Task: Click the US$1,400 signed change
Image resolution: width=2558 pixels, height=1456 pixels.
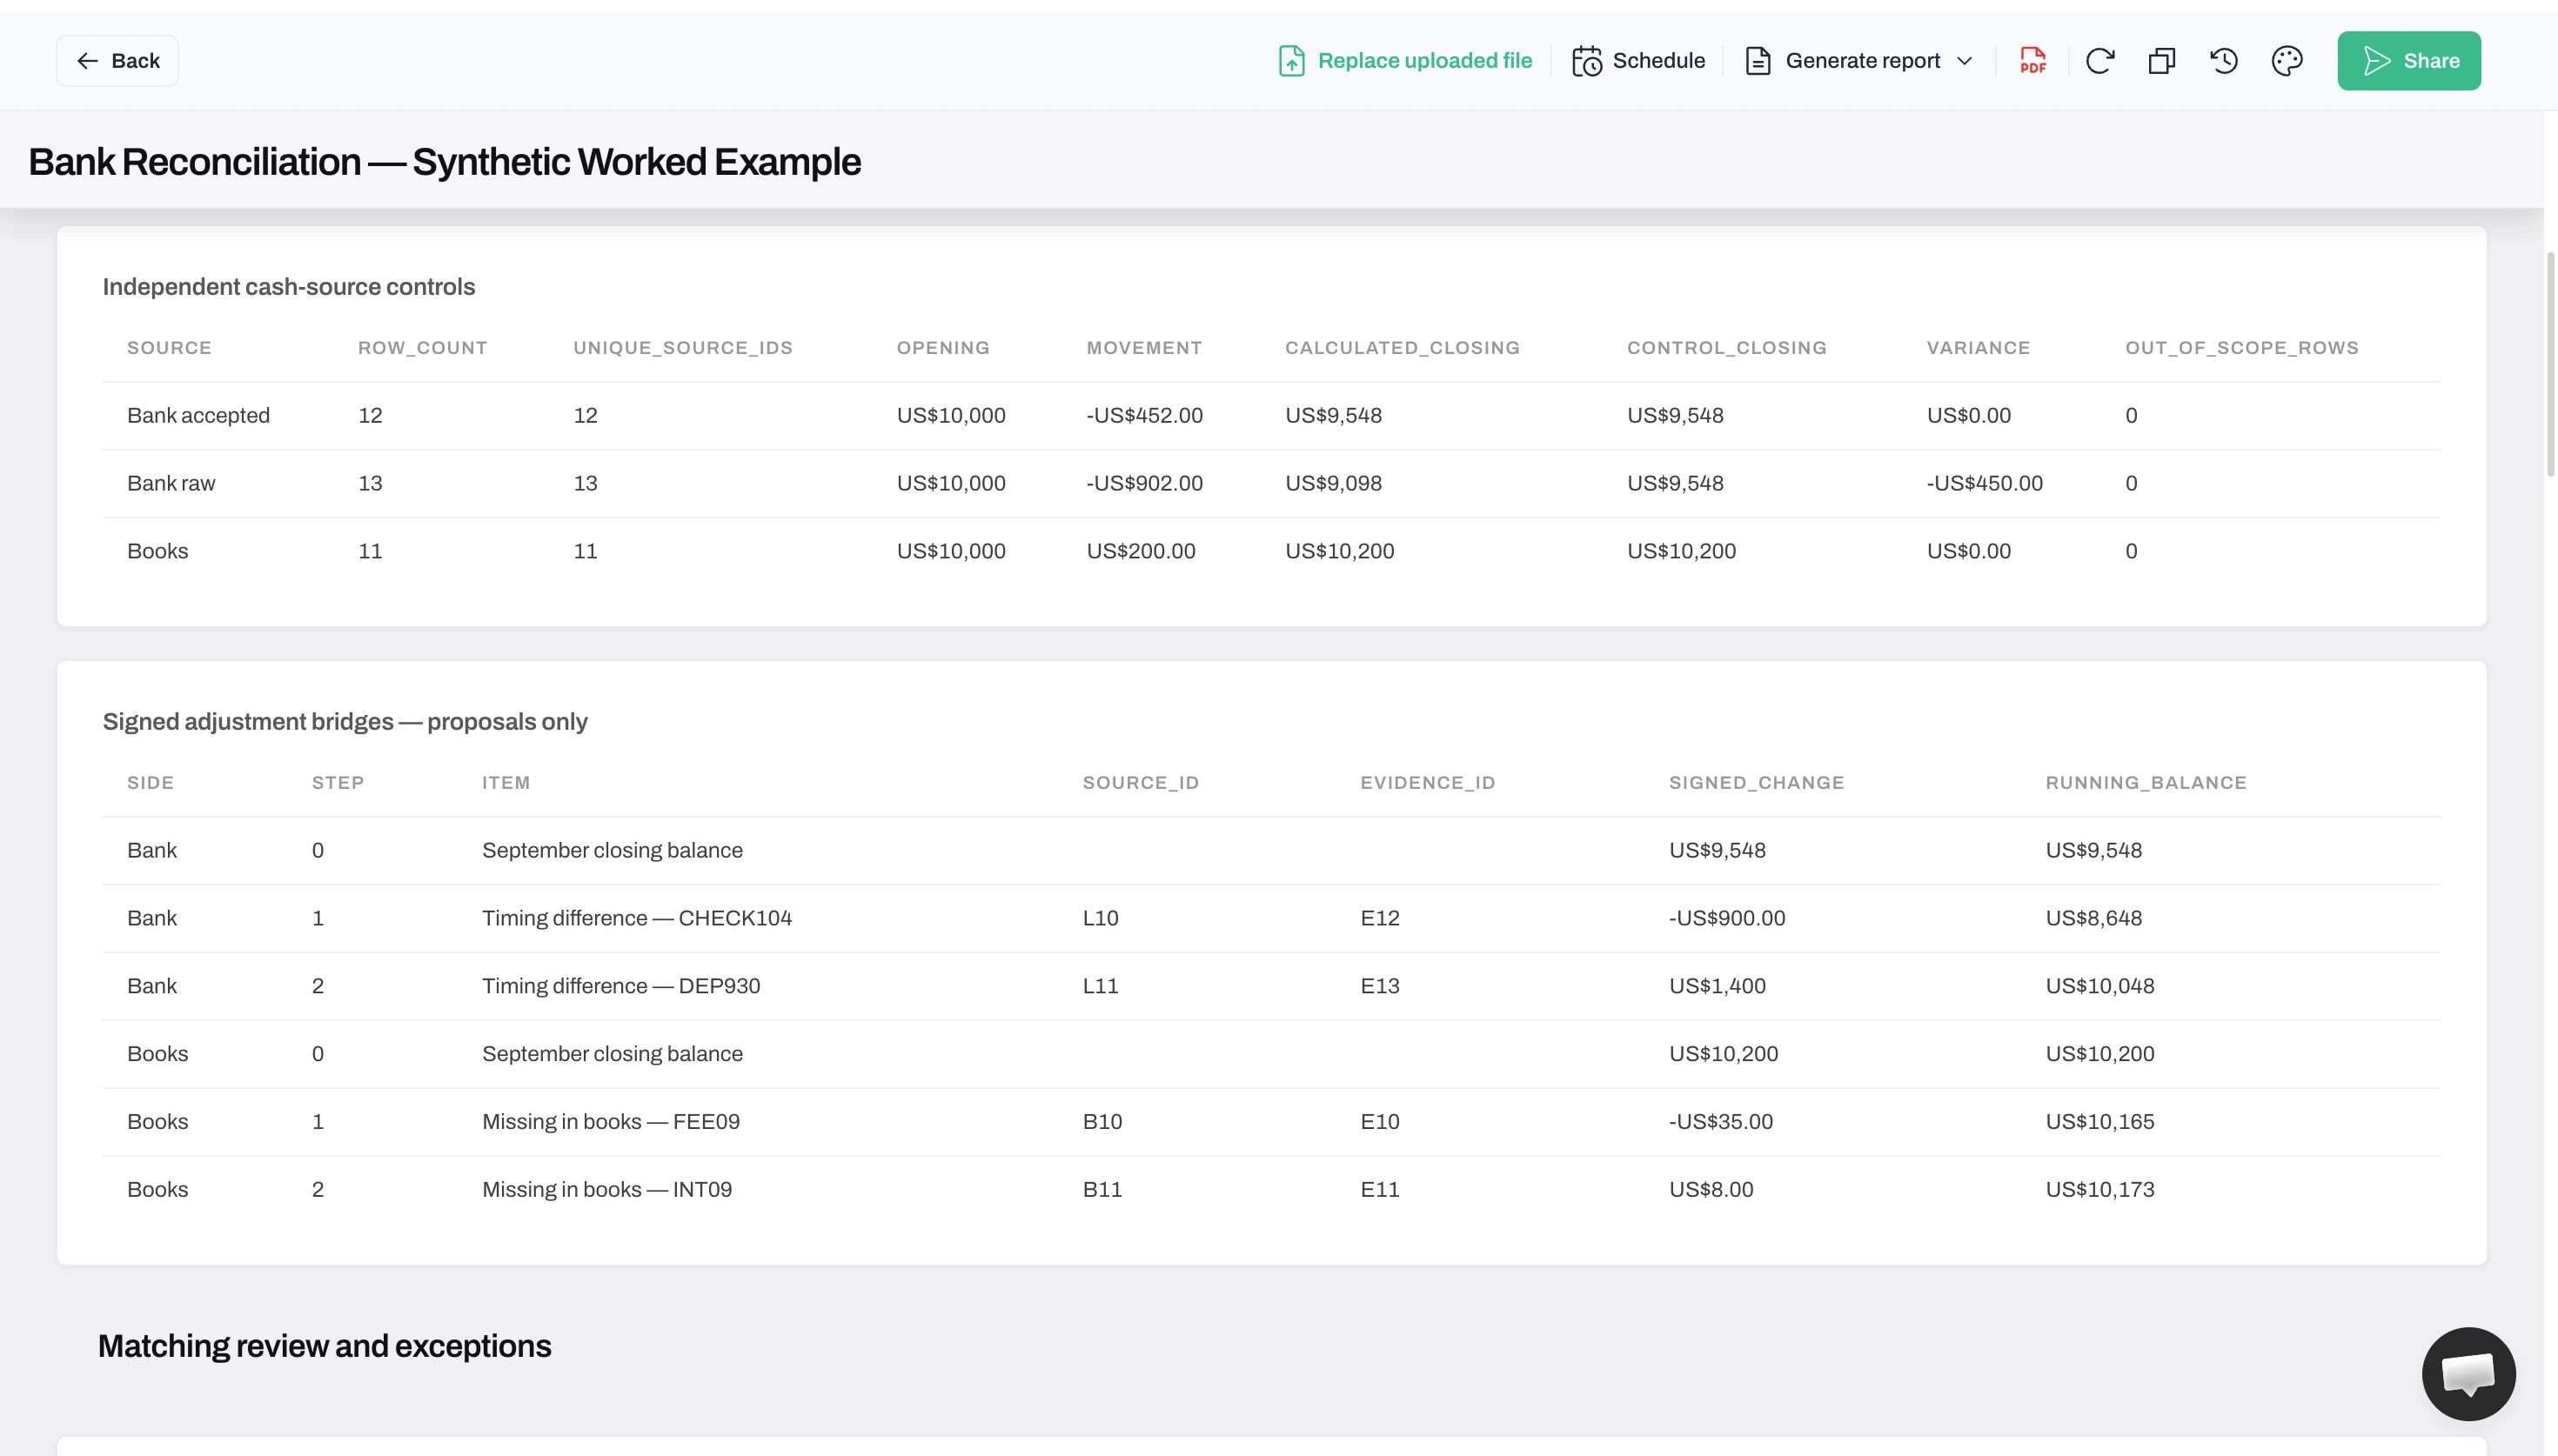Action: click(x=1717, y=987)
